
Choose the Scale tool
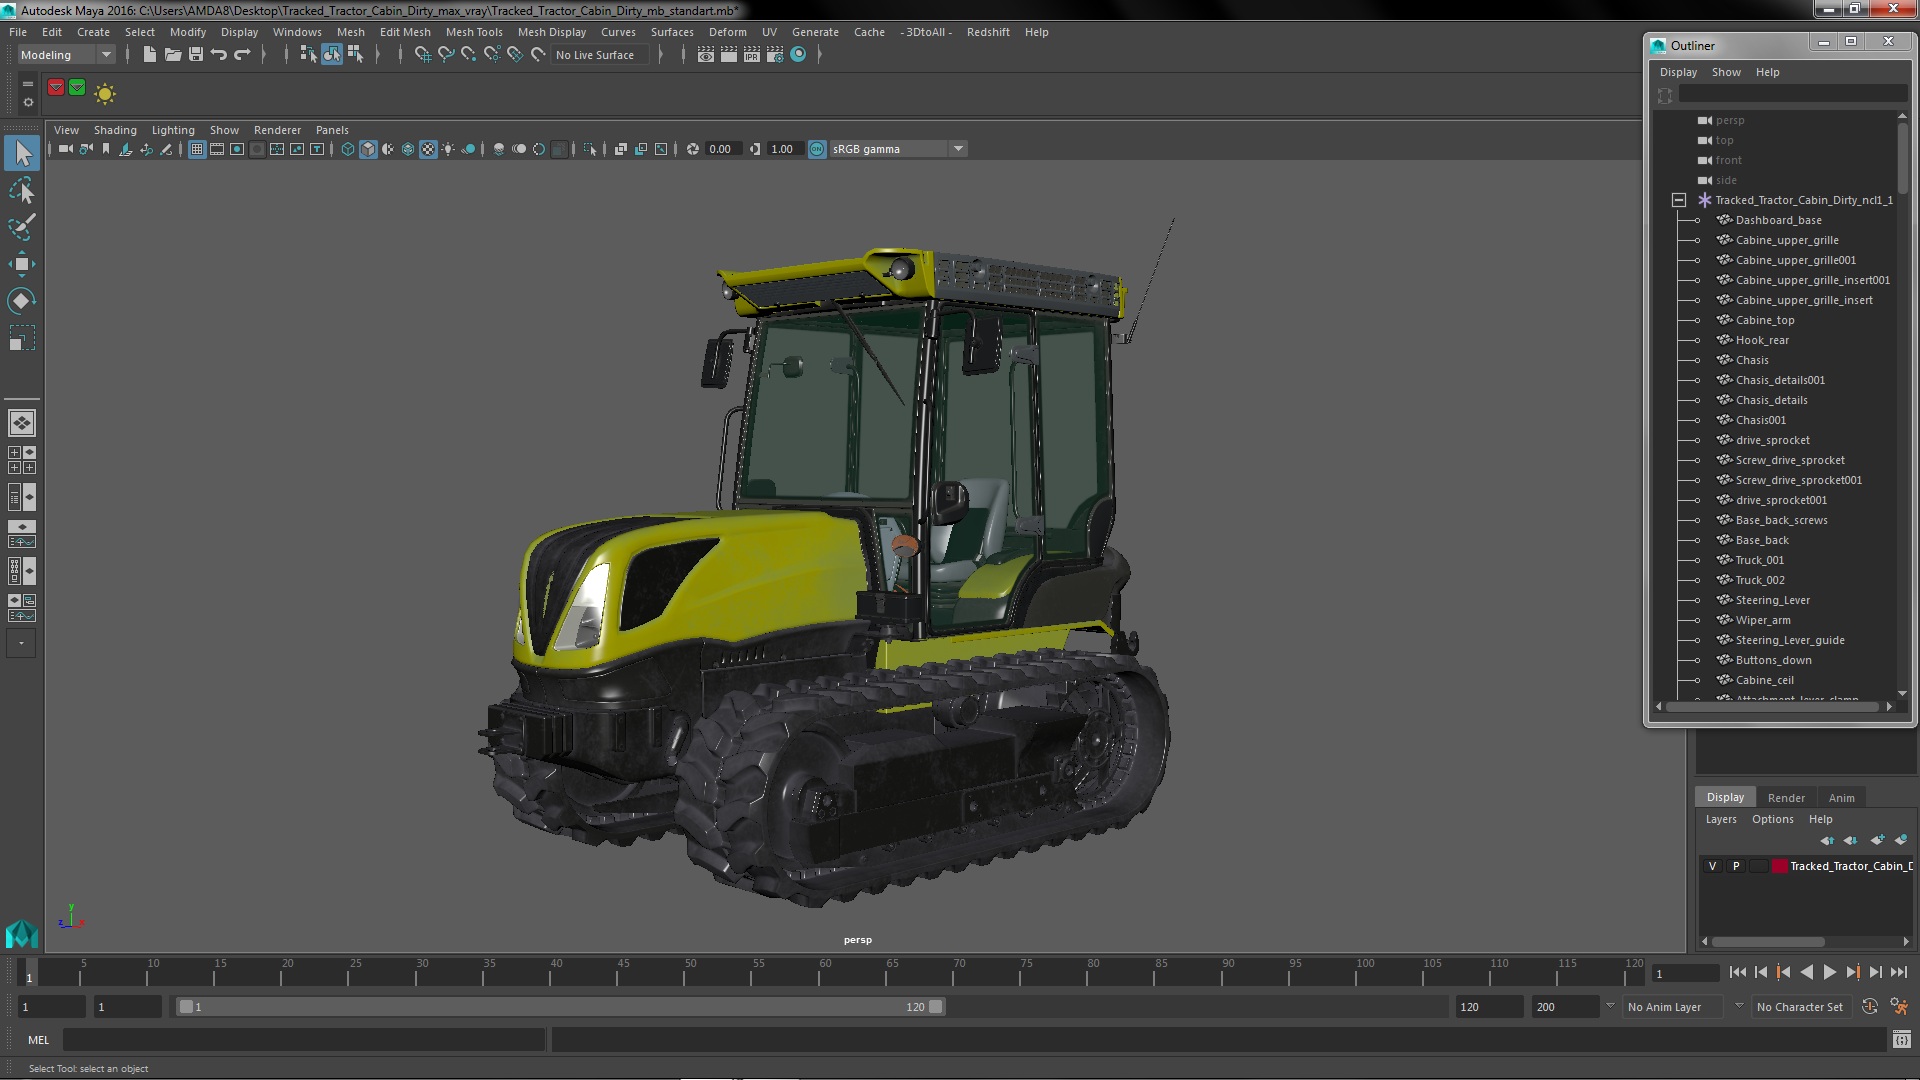(x=22, y=338)
